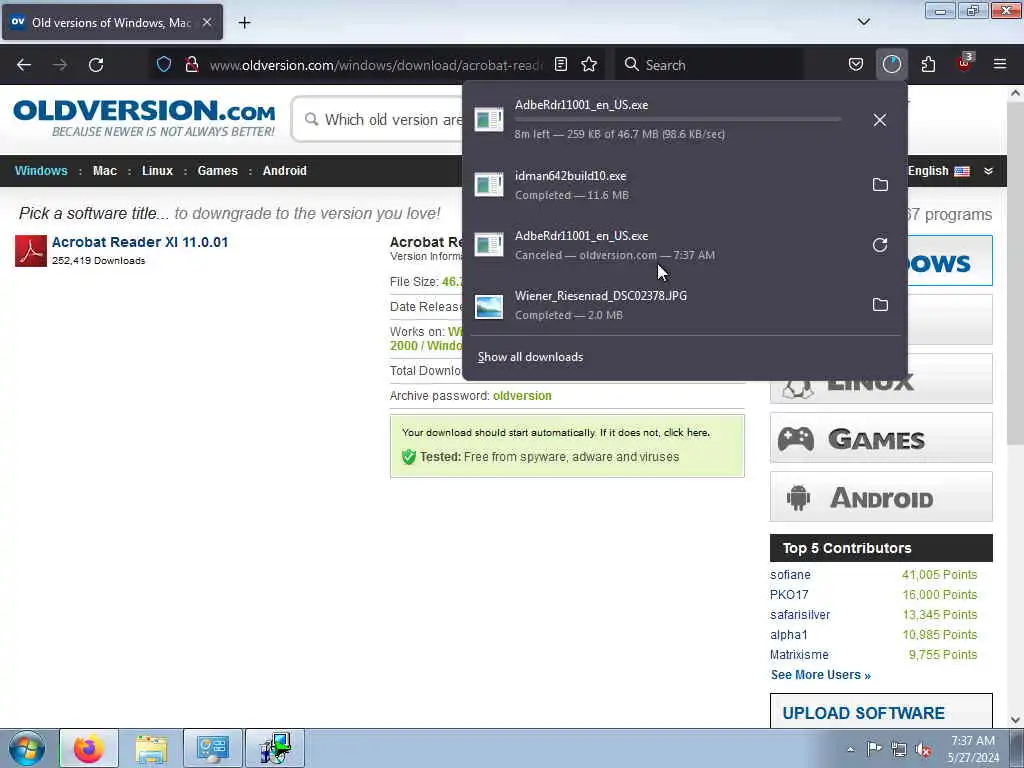Image resolution: width=1024 pixels, height=768 pixels.
Task: Click Show all downloads
Action: click(x=530, y=357)
